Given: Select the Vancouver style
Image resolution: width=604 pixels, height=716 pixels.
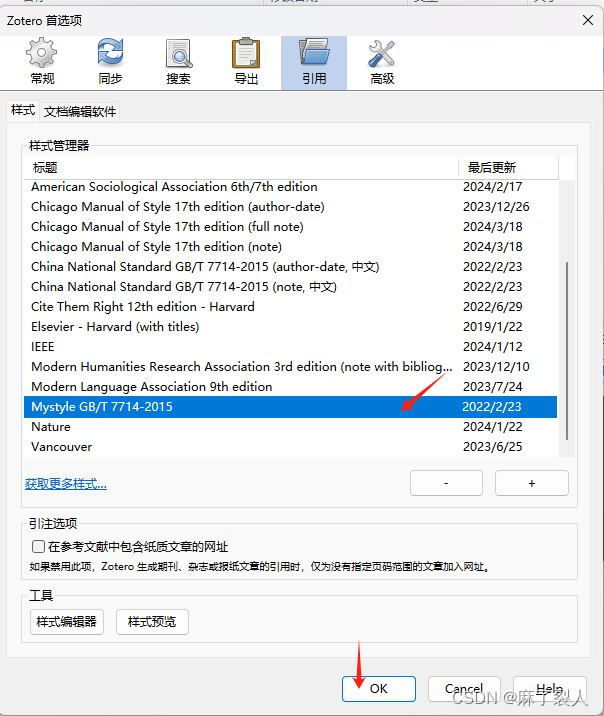Looking at the screenshot, I should tap(290, 447).
